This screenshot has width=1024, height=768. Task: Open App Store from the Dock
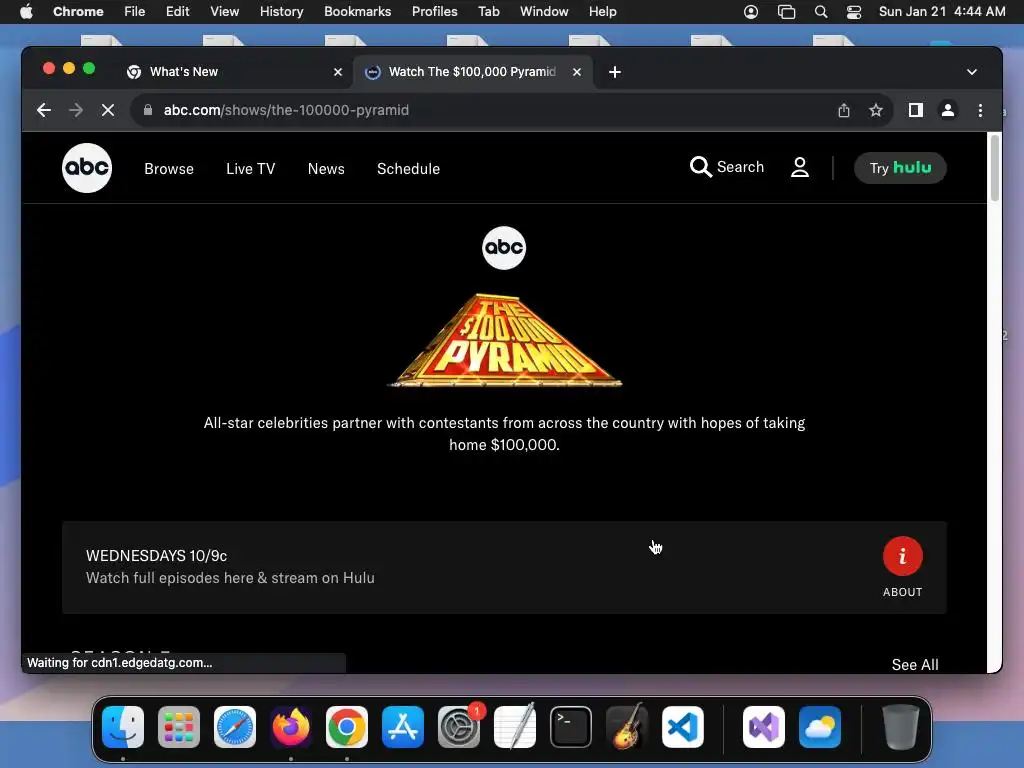coord(403,727)
